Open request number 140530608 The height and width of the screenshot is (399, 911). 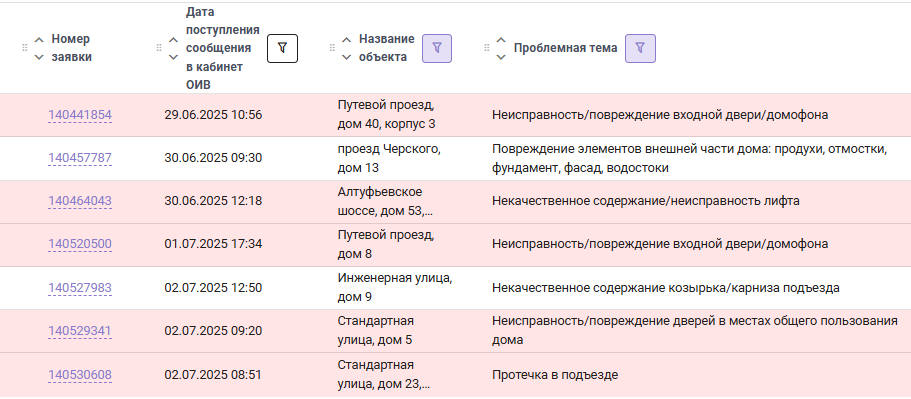80,375
